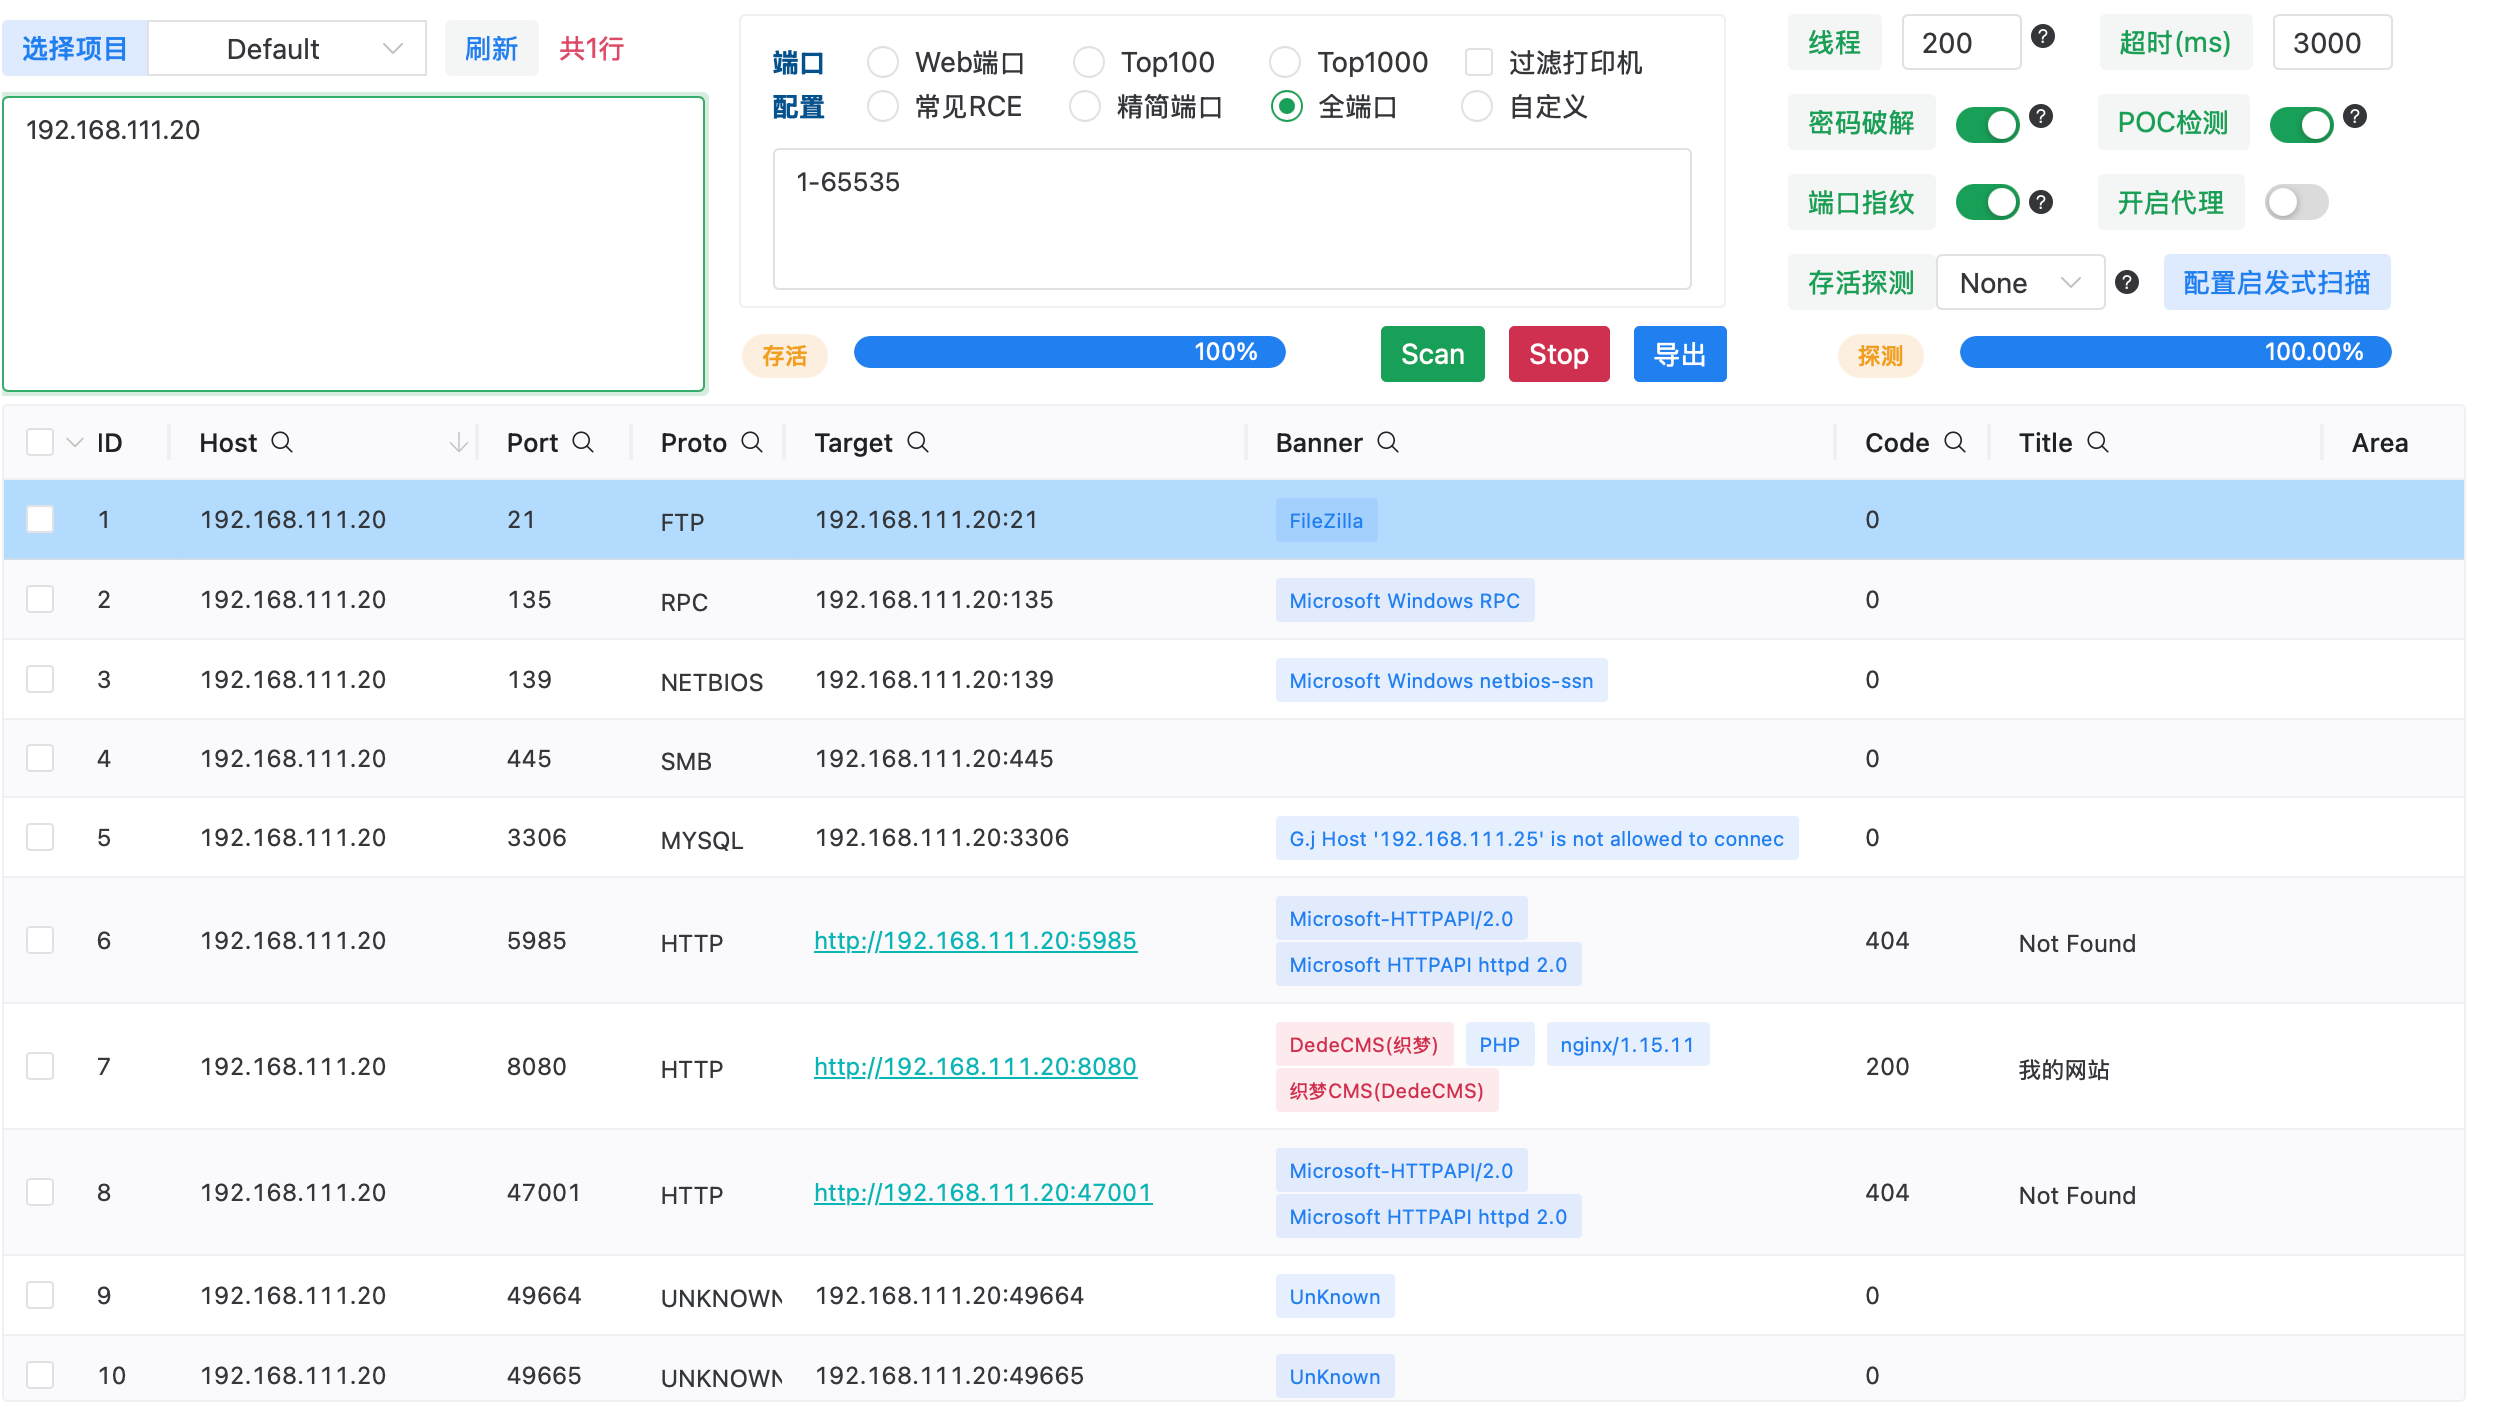Click the search icon beside Port header
The image size is (2510, 1410).
click(x=583, y=442)
